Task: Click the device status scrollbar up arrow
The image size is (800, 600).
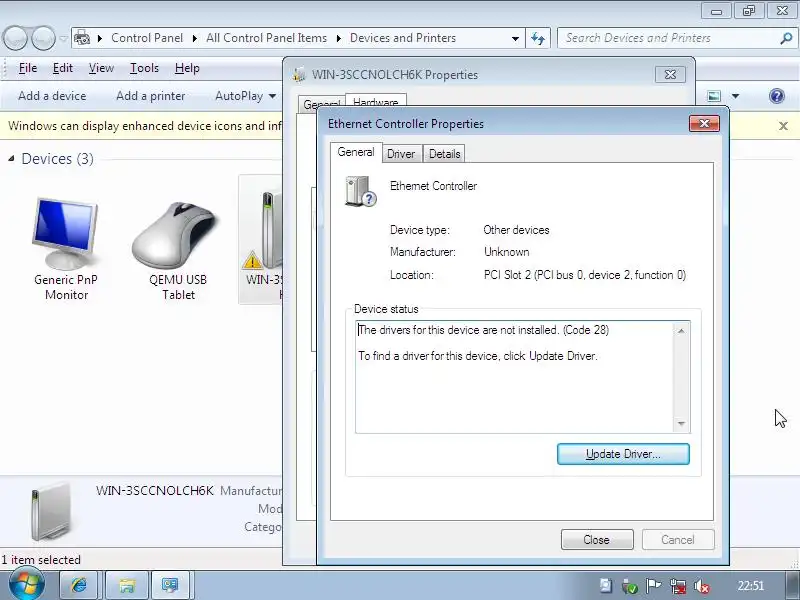Action: point(681,331)
